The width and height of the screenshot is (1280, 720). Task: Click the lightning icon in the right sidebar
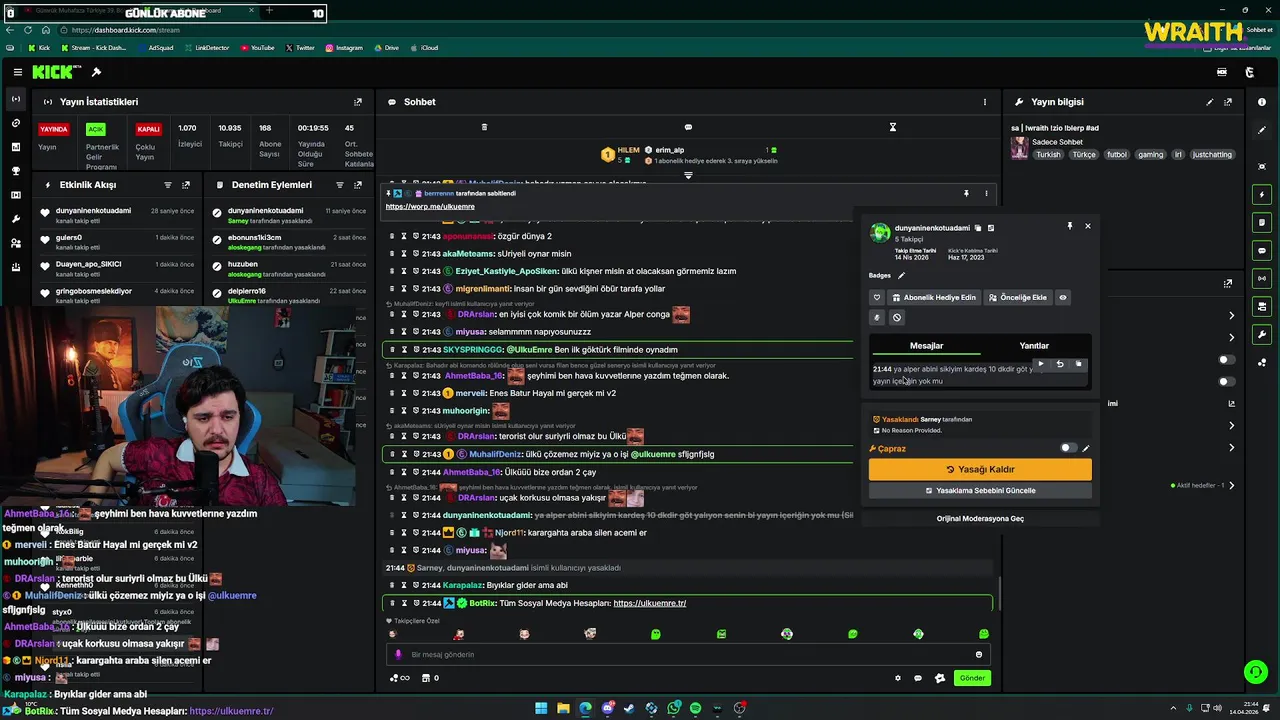click(x=1262, y=194)
